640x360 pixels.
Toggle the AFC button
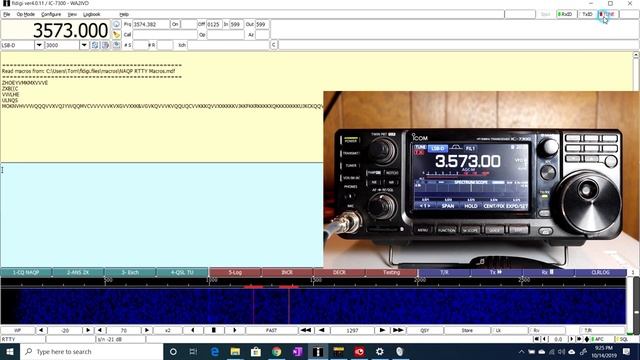coord(599,339)
